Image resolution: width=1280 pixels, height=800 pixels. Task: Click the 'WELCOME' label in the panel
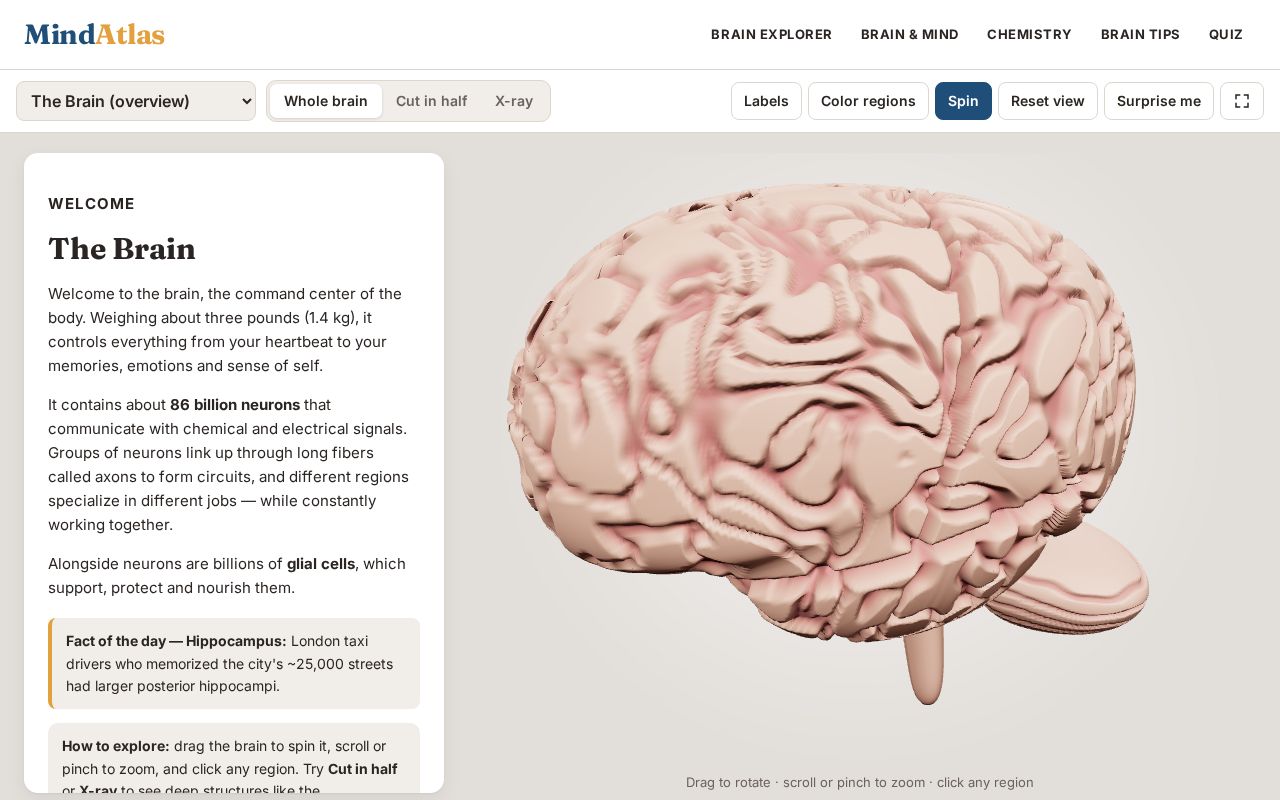pos(91,204)
